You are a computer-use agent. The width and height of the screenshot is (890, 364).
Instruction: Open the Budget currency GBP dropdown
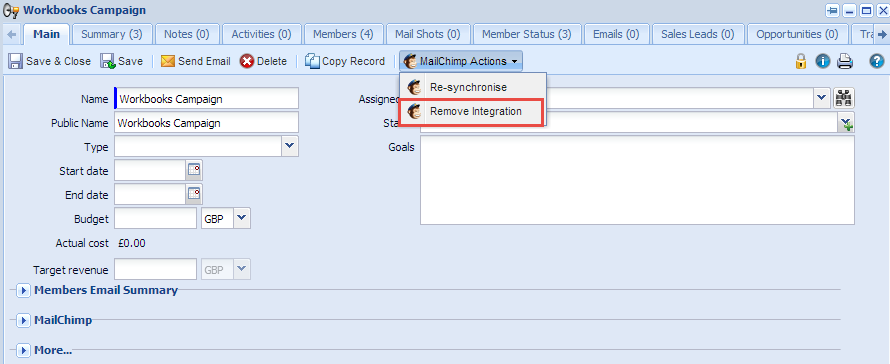[242, 218]
